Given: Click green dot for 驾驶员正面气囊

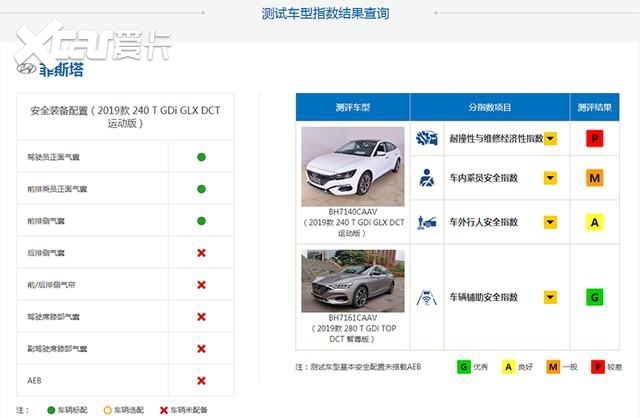Looking at the screenshot, I should tap(201, 157).
